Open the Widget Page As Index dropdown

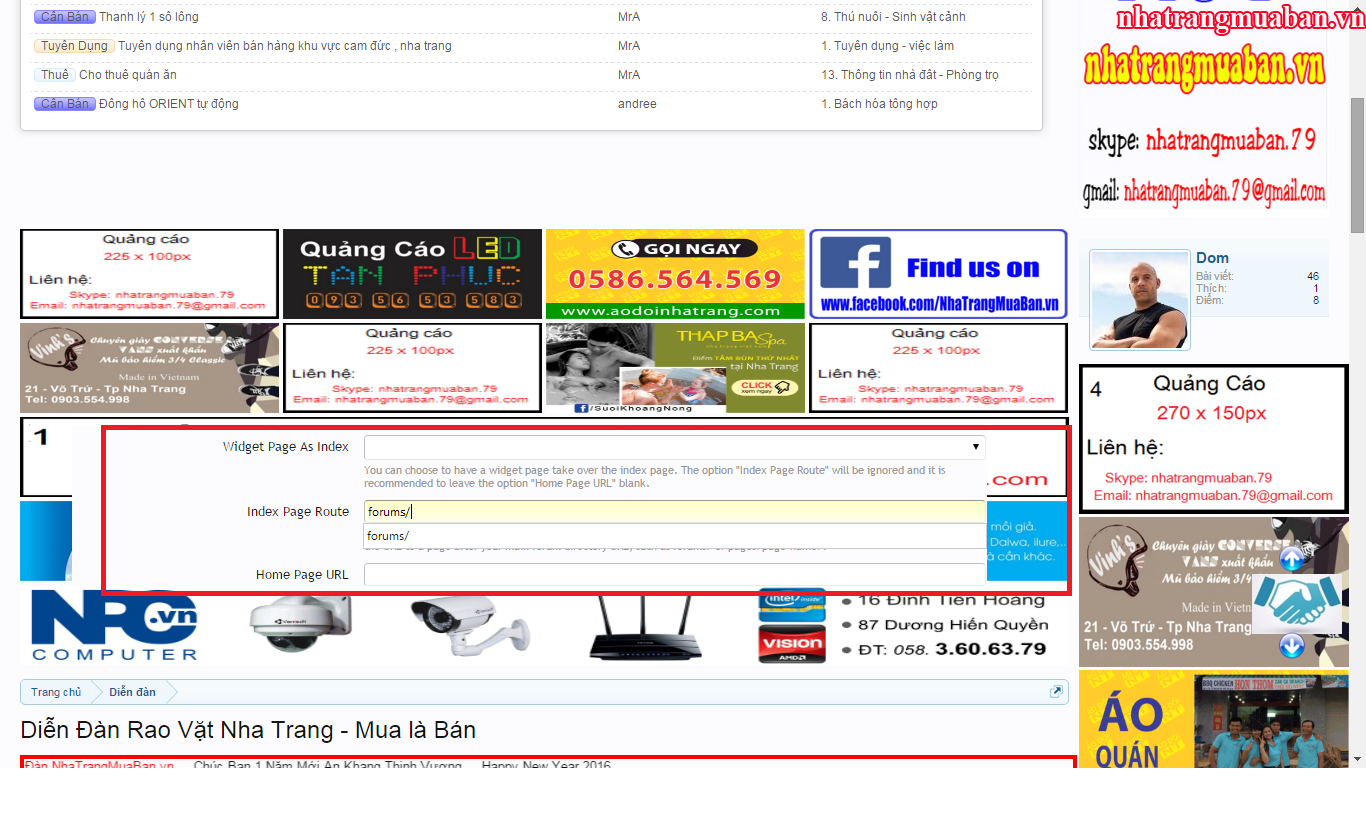674,447
